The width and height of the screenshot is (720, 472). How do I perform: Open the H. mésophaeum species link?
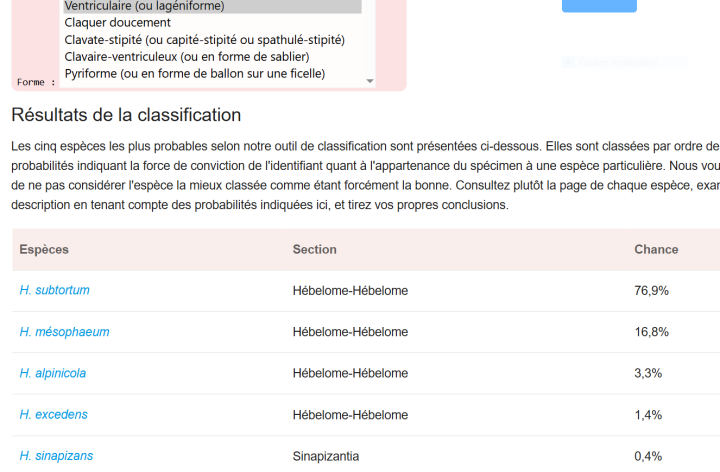[x=64, y=331]
